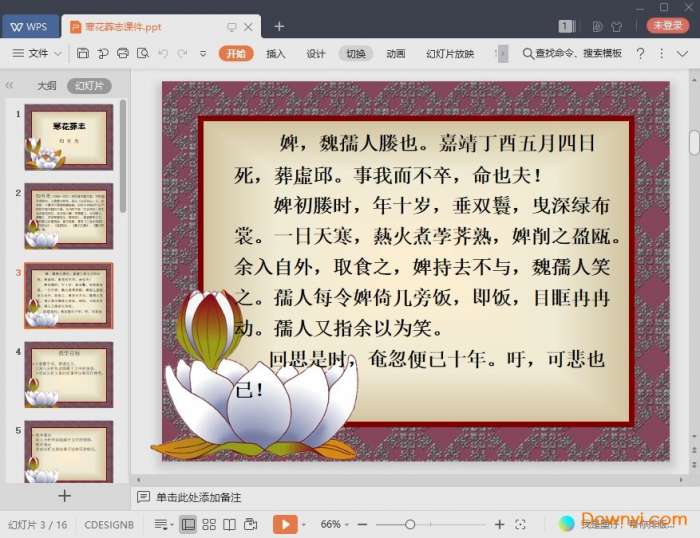Image resolution: width=700 pixels, height=538 pixels.
Task: Expand the slideshow play options arrow
Action: 304,525
